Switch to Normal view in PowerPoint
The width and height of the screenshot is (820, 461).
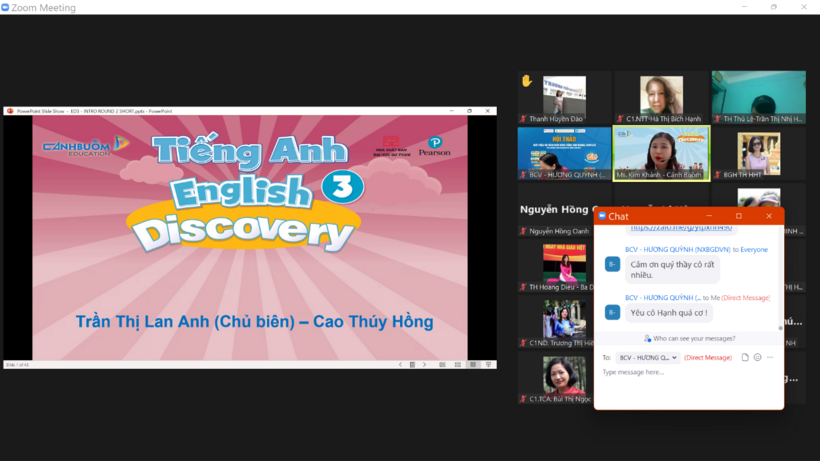442,365
